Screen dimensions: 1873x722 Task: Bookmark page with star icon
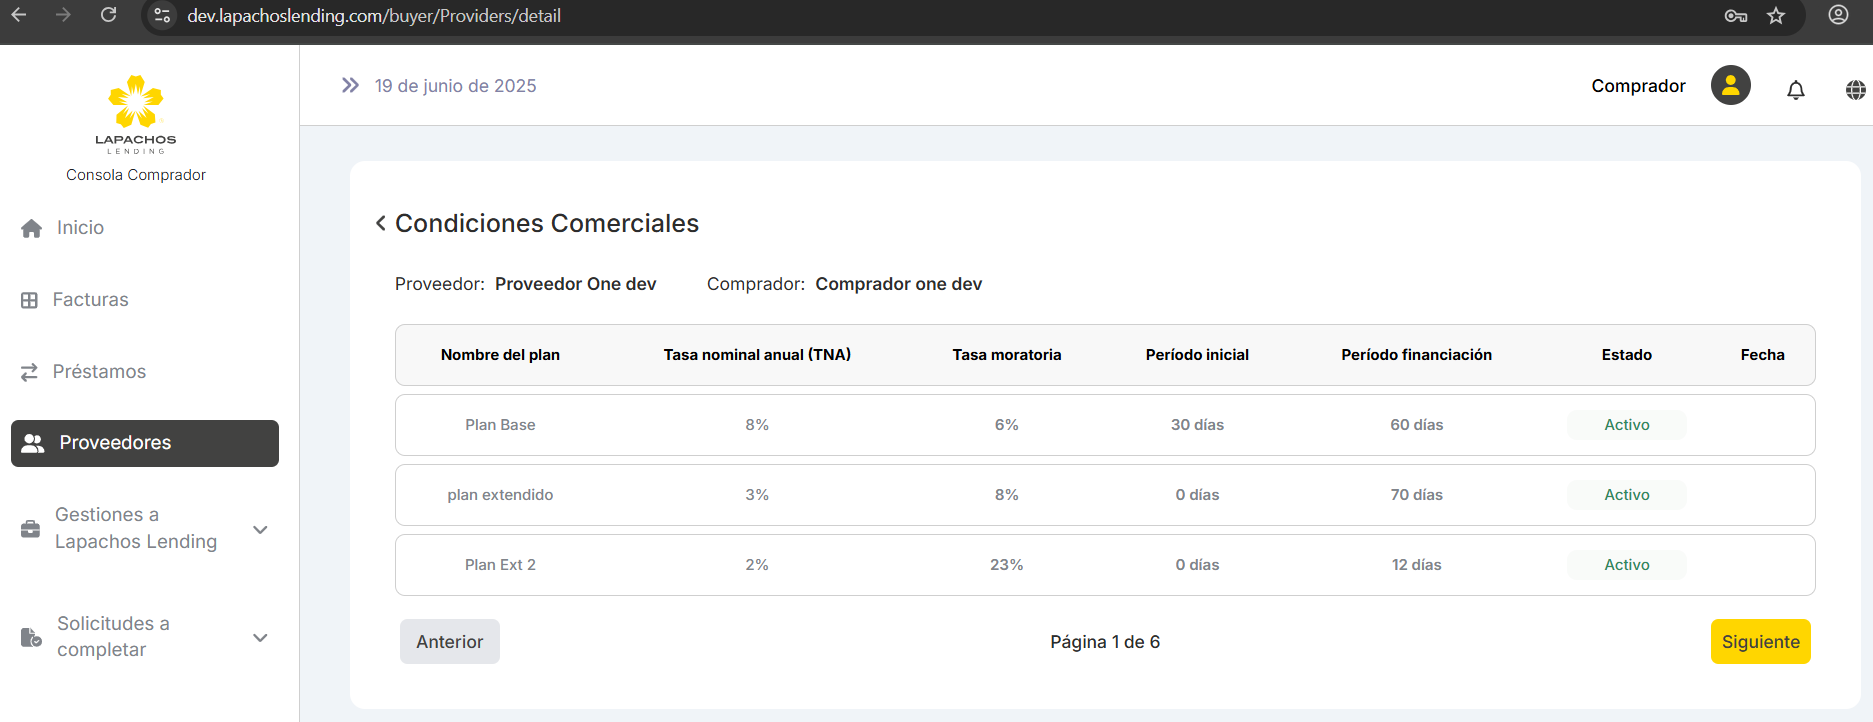point(1776,16)
